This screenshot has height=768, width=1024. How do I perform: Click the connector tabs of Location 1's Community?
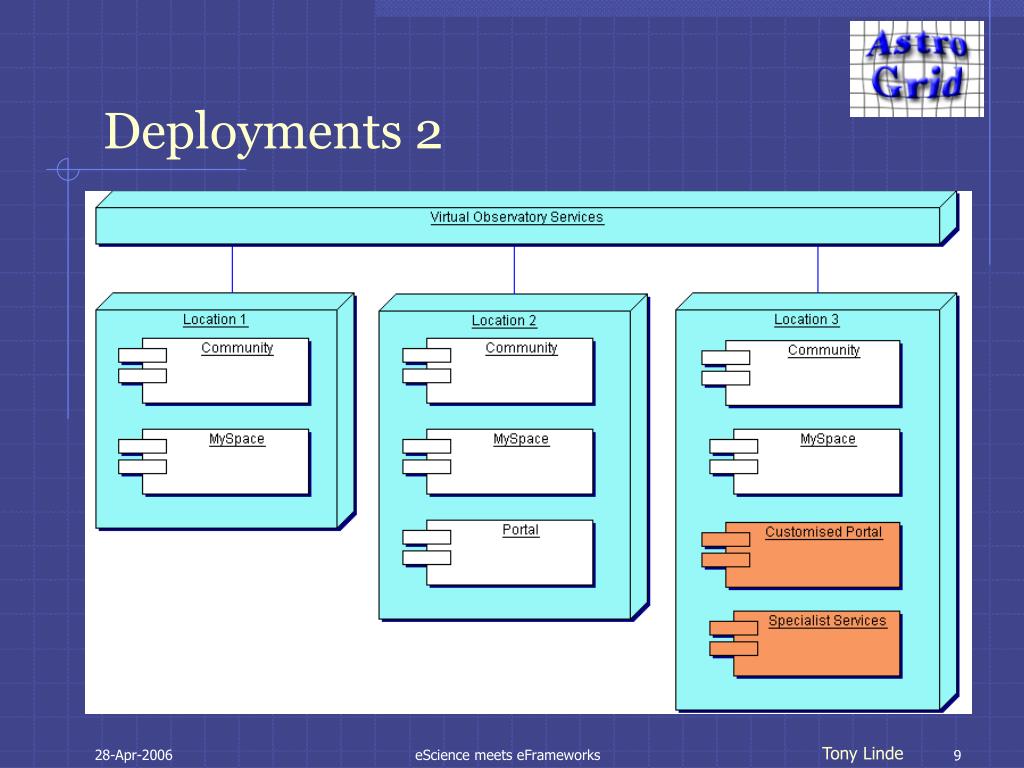pyautogui.click(x=142, y=366)
